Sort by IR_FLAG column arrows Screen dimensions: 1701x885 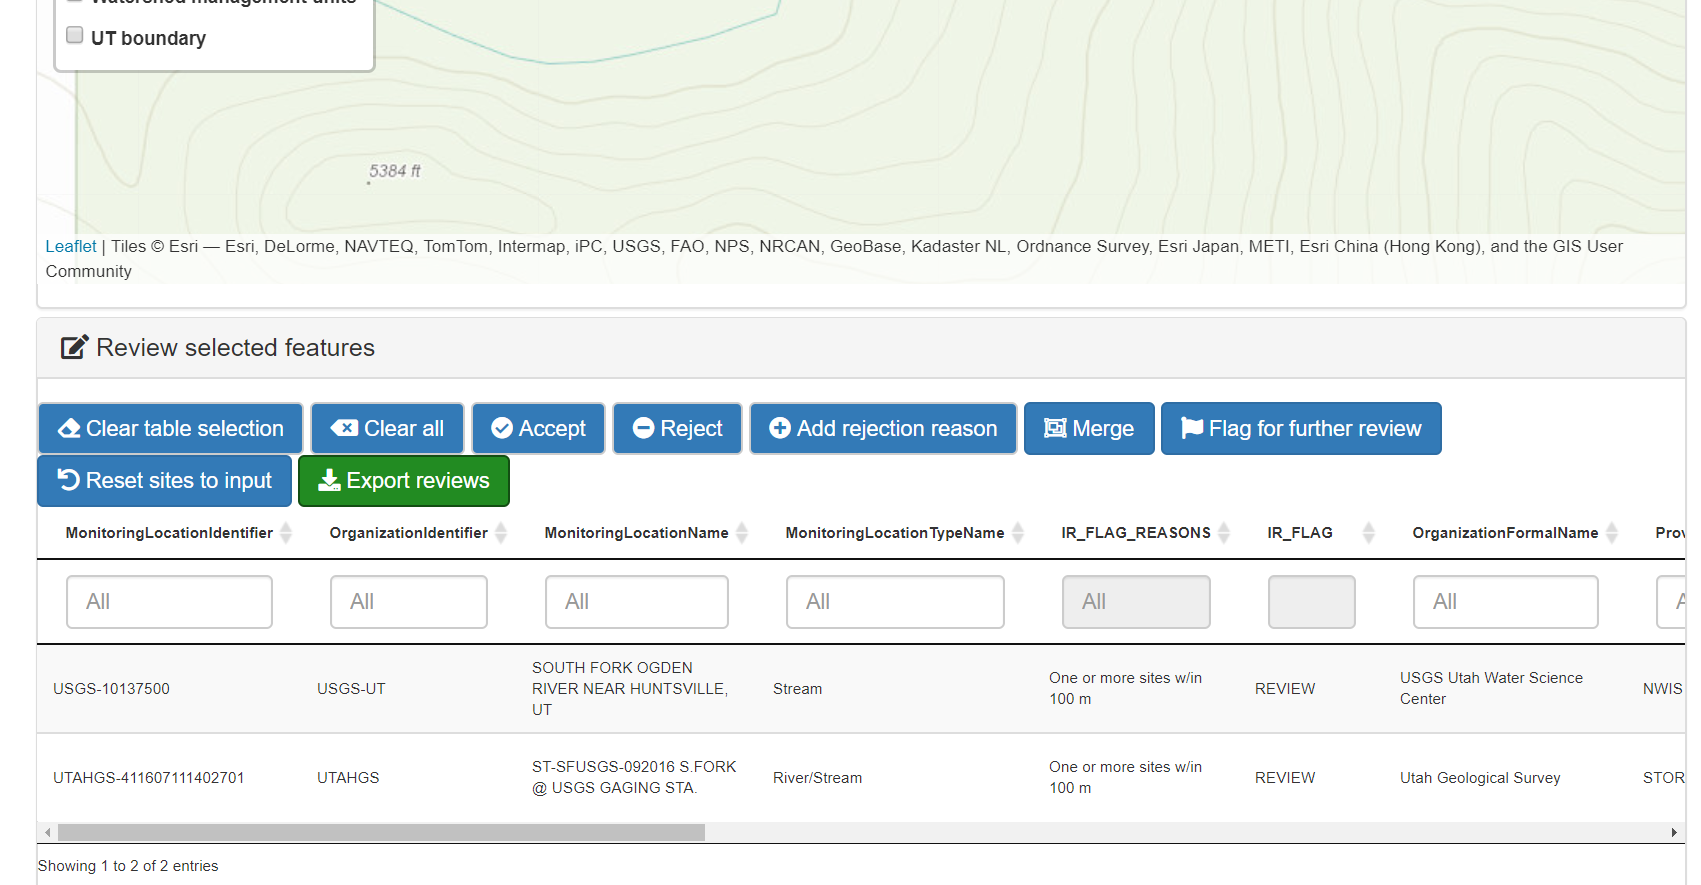(1368, 533)
